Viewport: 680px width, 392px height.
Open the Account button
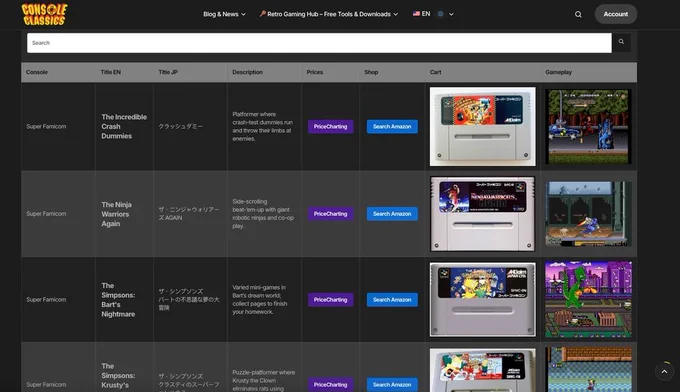615,14
